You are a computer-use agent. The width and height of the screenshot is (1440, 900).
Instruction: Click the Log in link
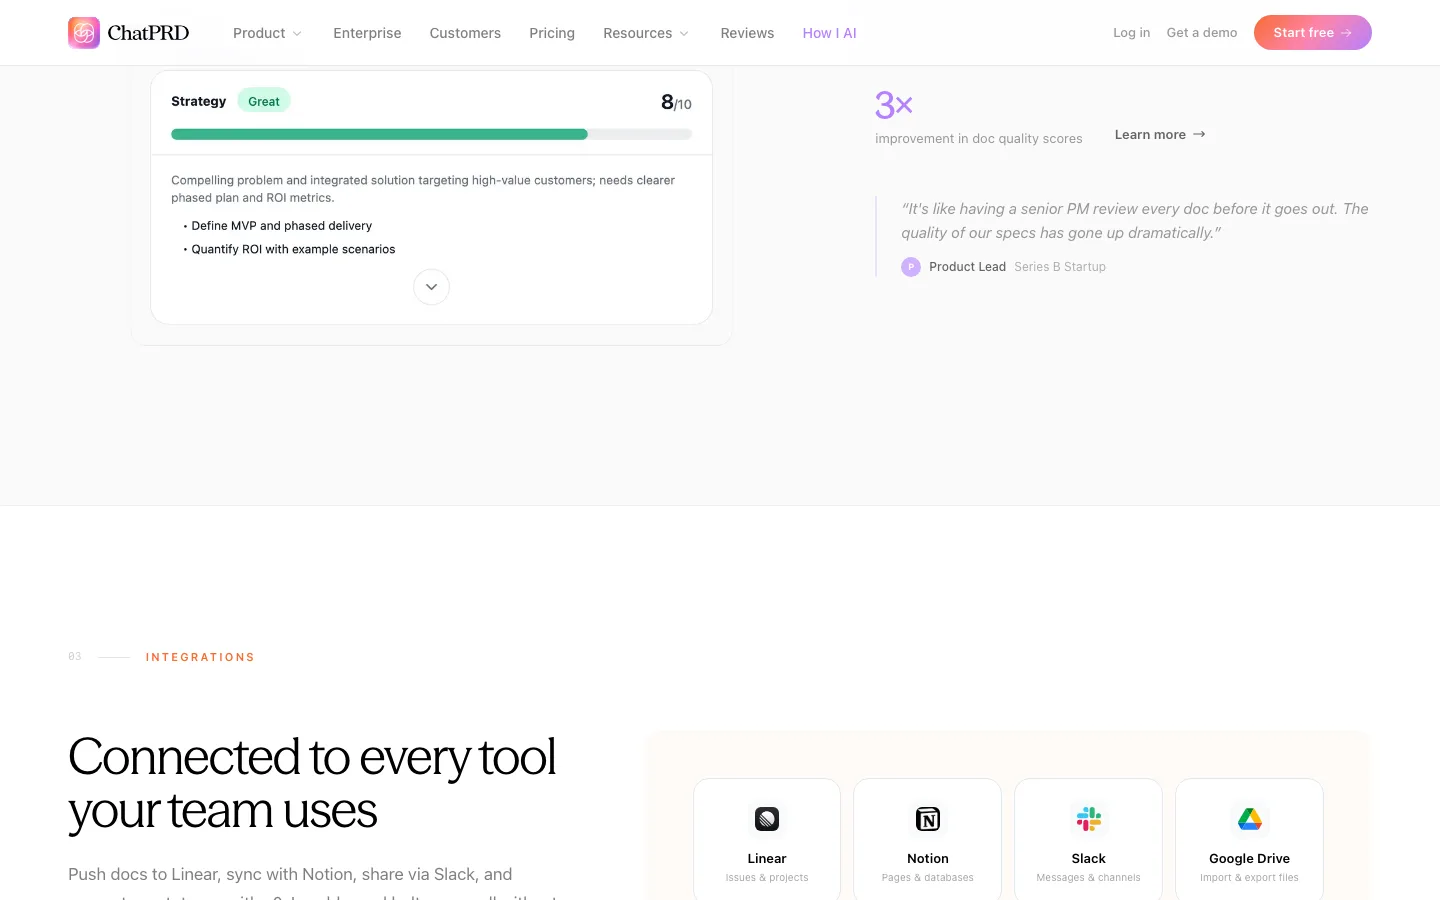pyautogui.click(x=1131, y=33)
